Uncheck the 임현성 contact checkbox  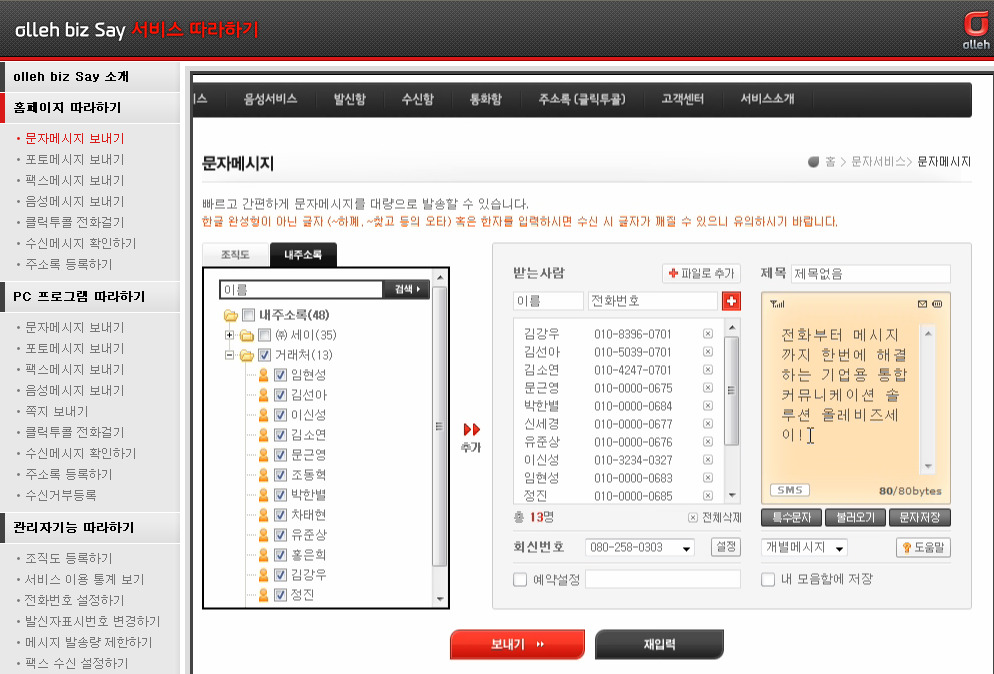click(280, 375)
